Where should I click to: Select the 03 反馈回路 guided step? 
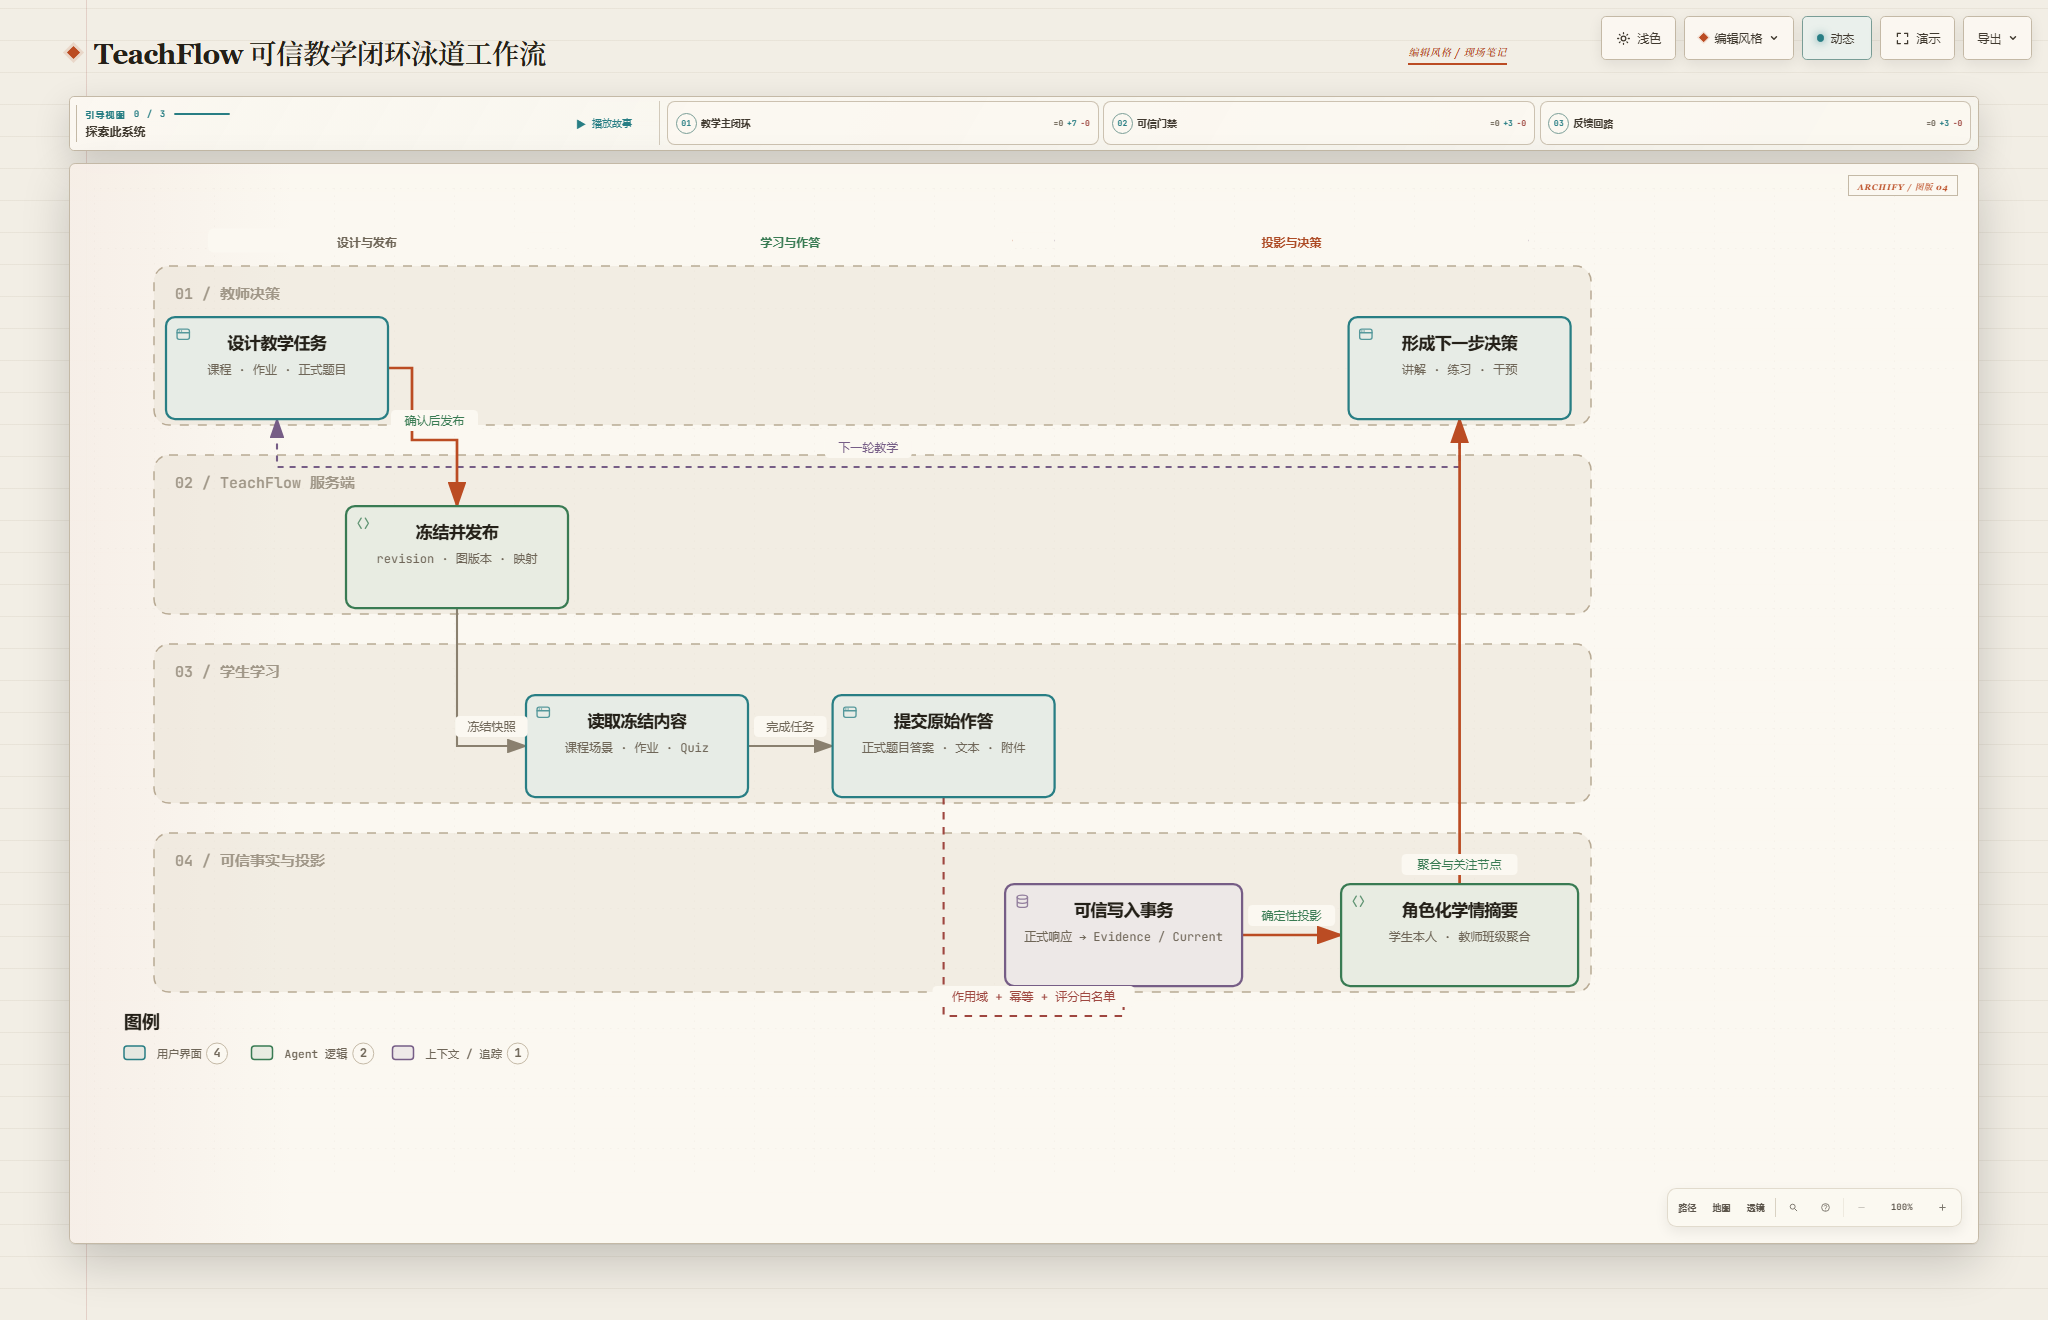[x=1755, y=123]
